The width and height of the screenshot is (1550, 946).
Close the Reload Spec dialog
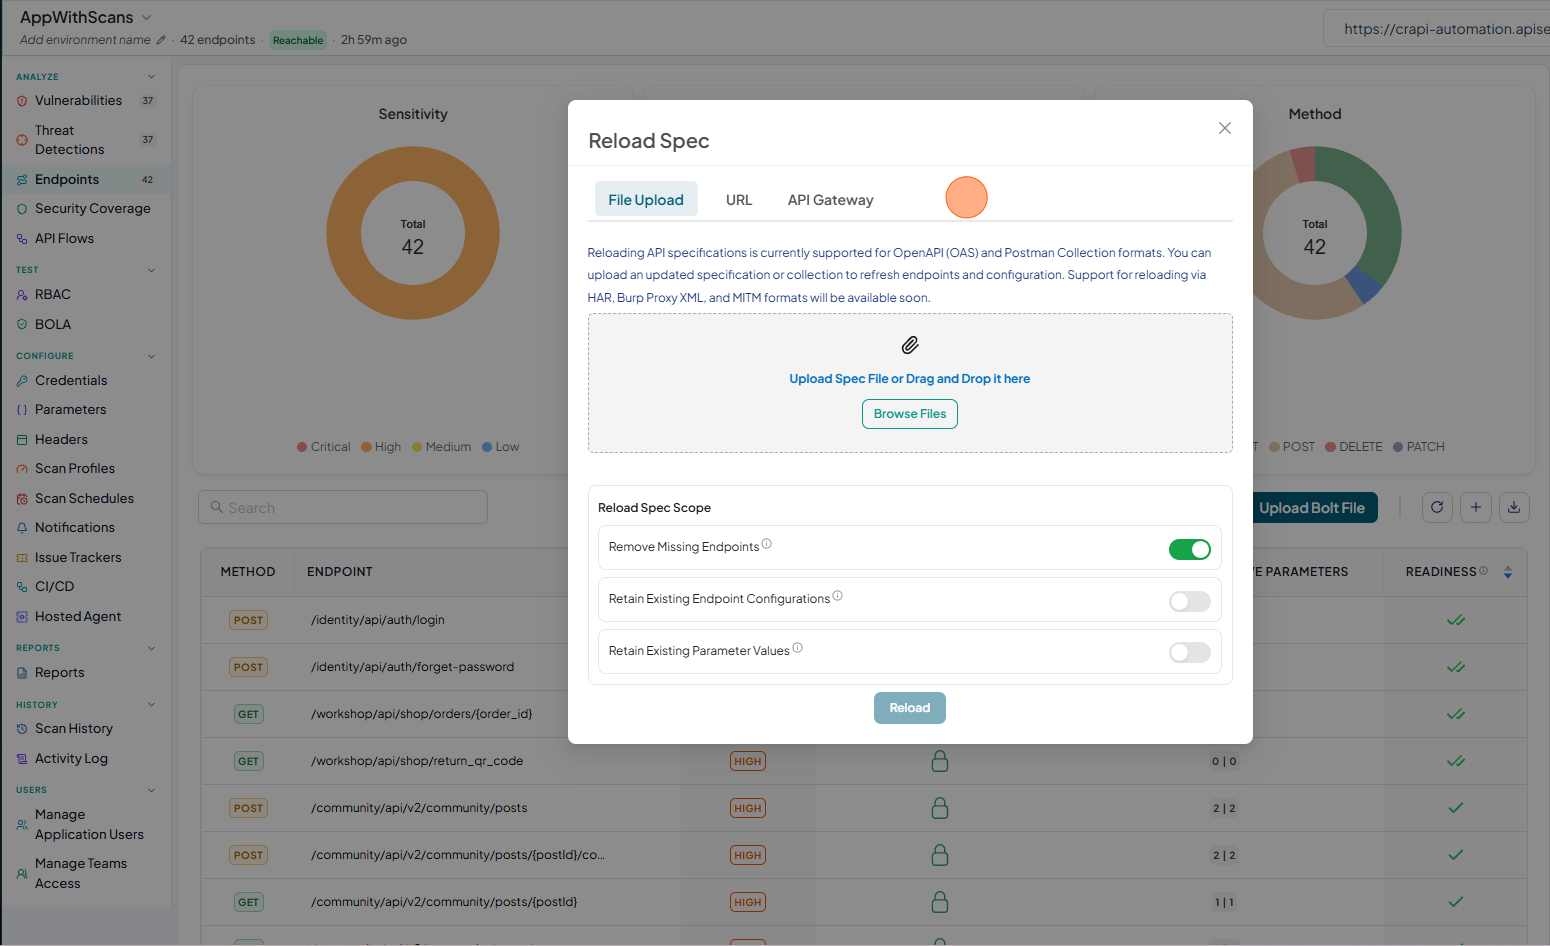point(1225,128)
